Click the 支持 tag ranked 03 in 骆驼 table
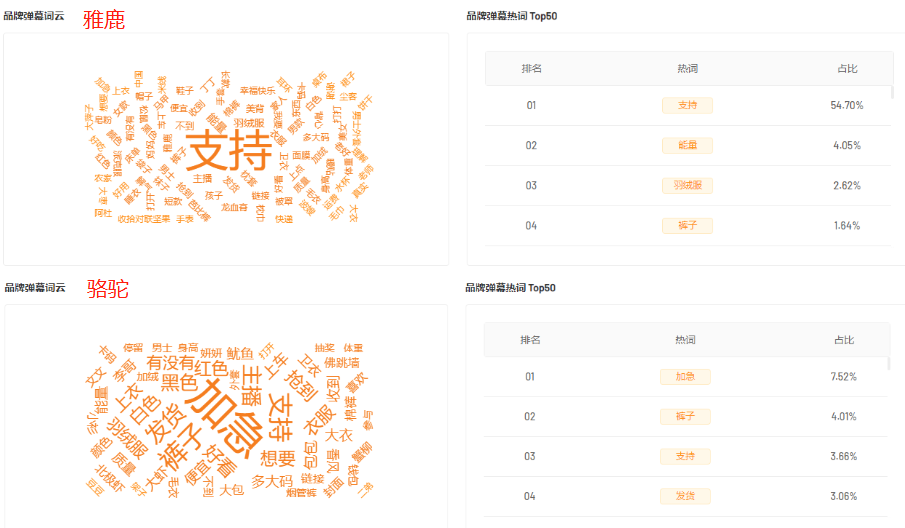 click(685, 456)
